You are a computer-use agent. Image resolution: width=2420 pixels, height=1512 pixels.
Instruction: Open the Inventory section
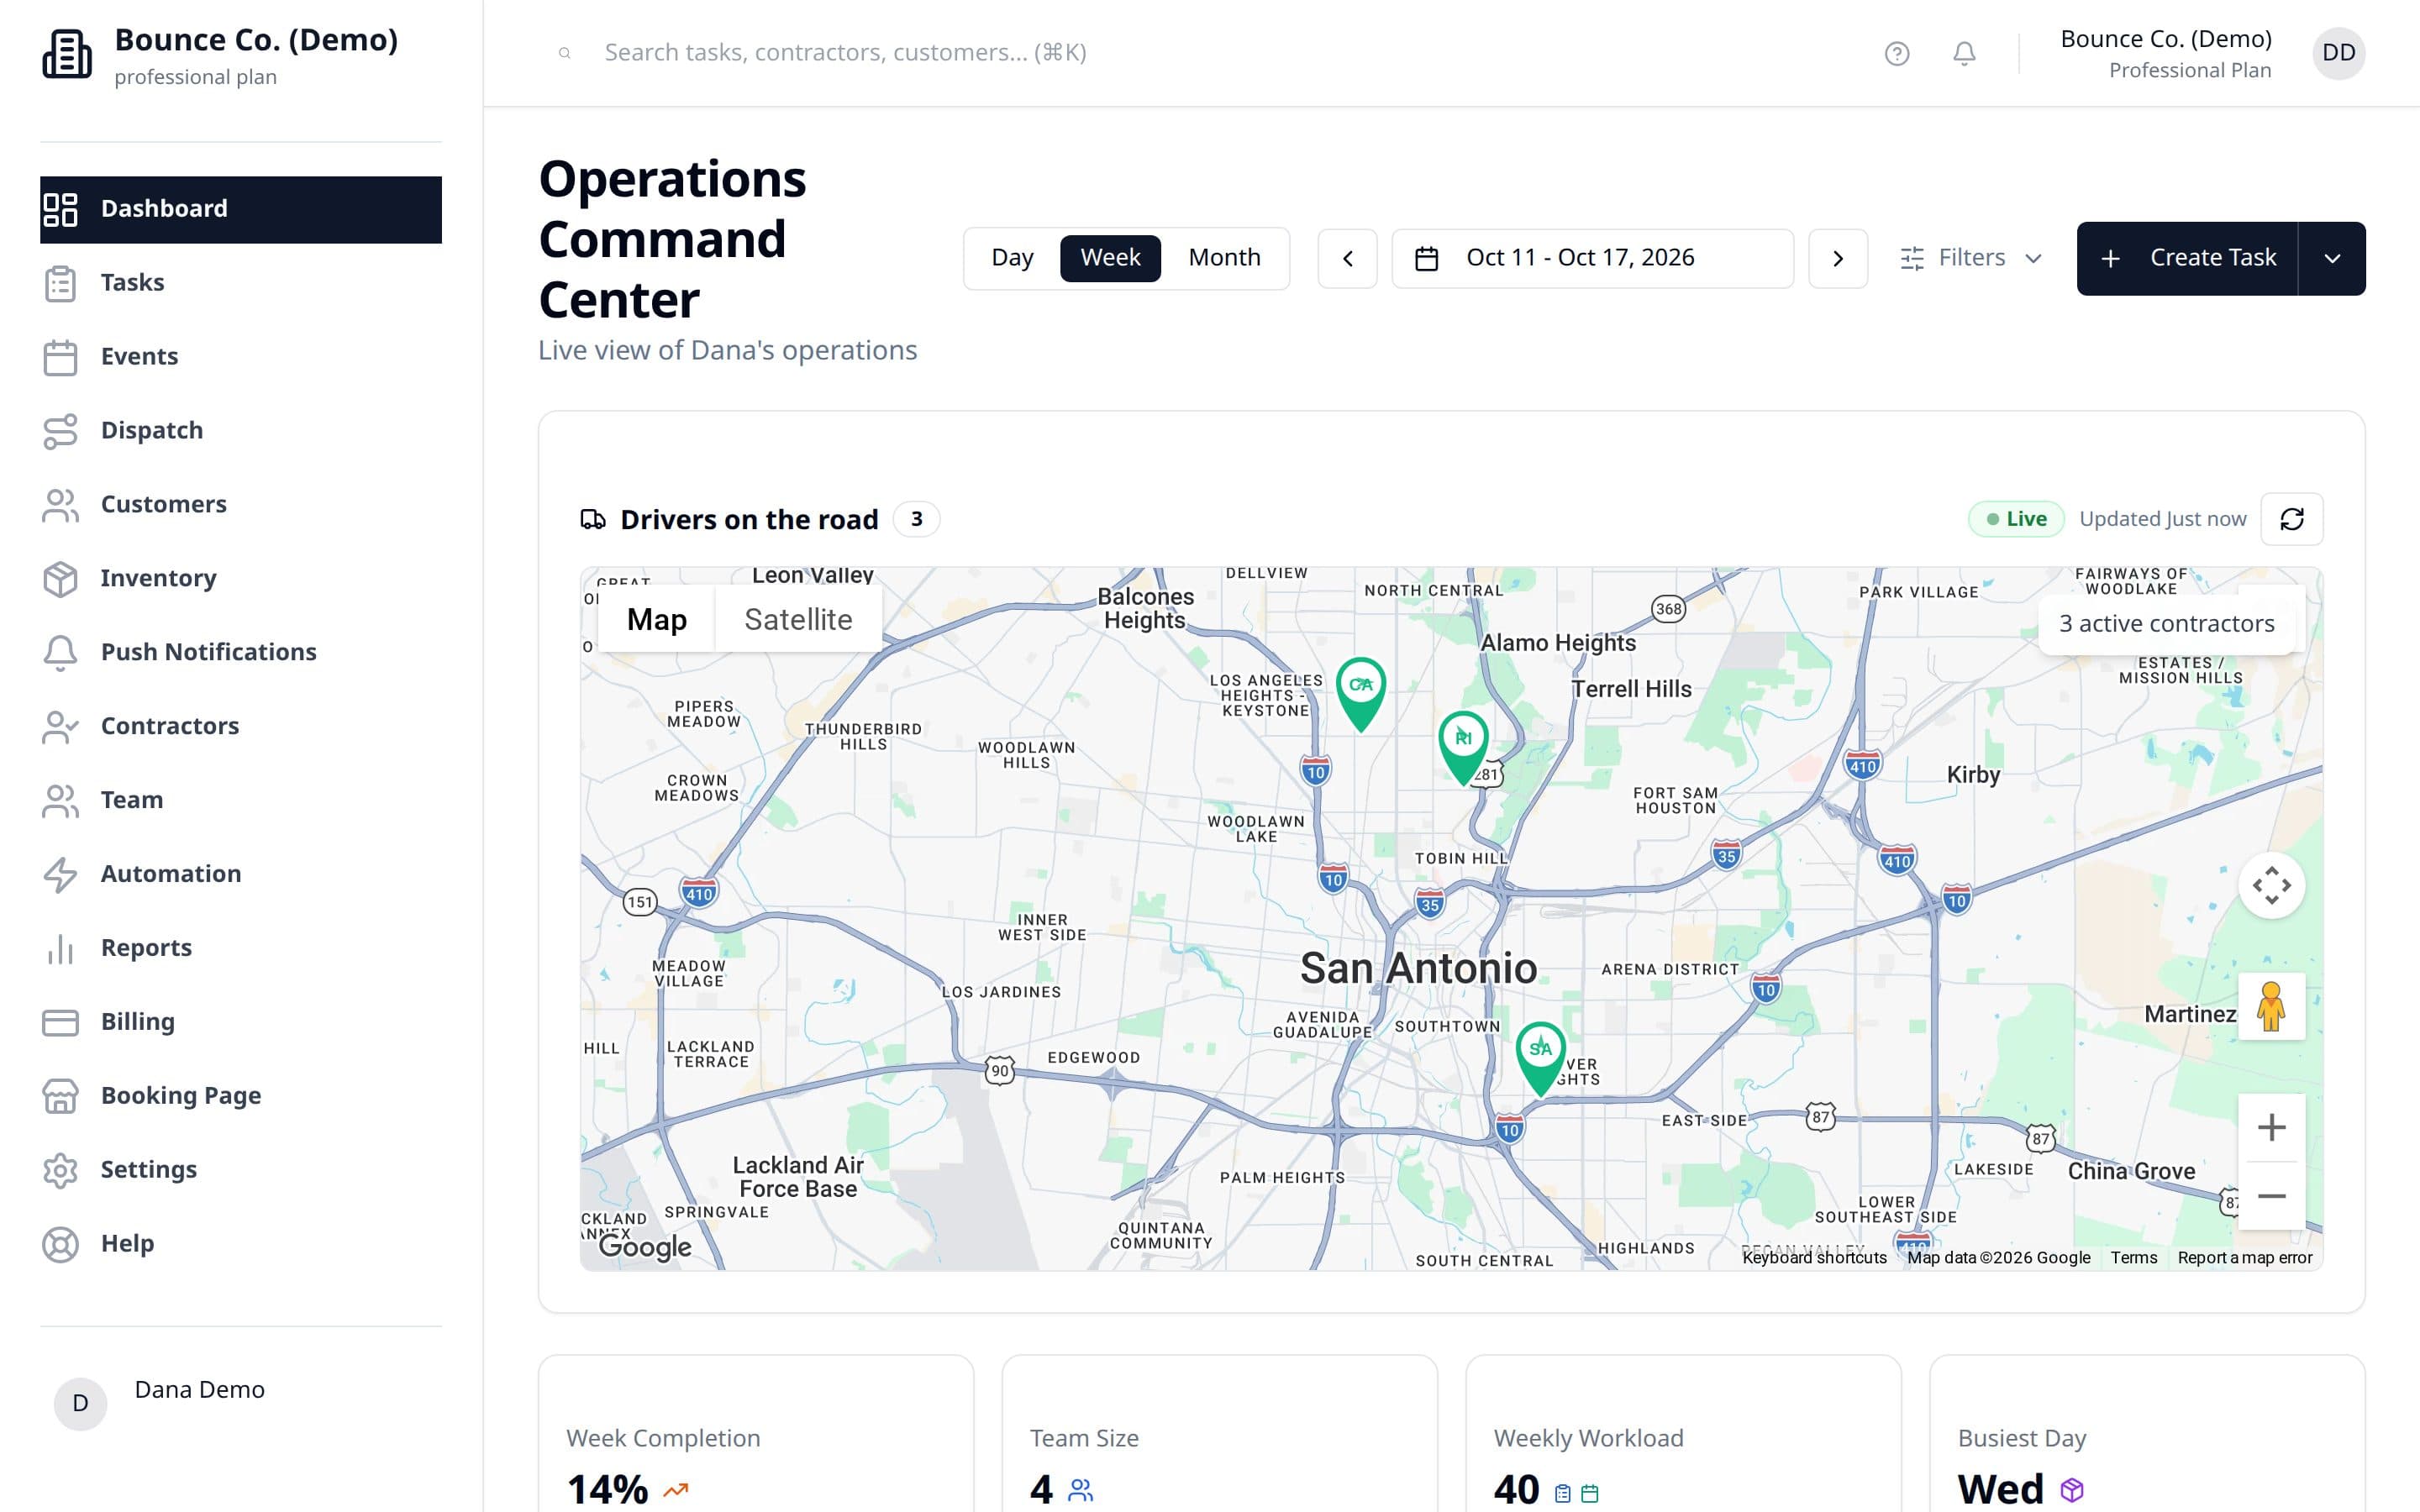click(x=241, y=579)
